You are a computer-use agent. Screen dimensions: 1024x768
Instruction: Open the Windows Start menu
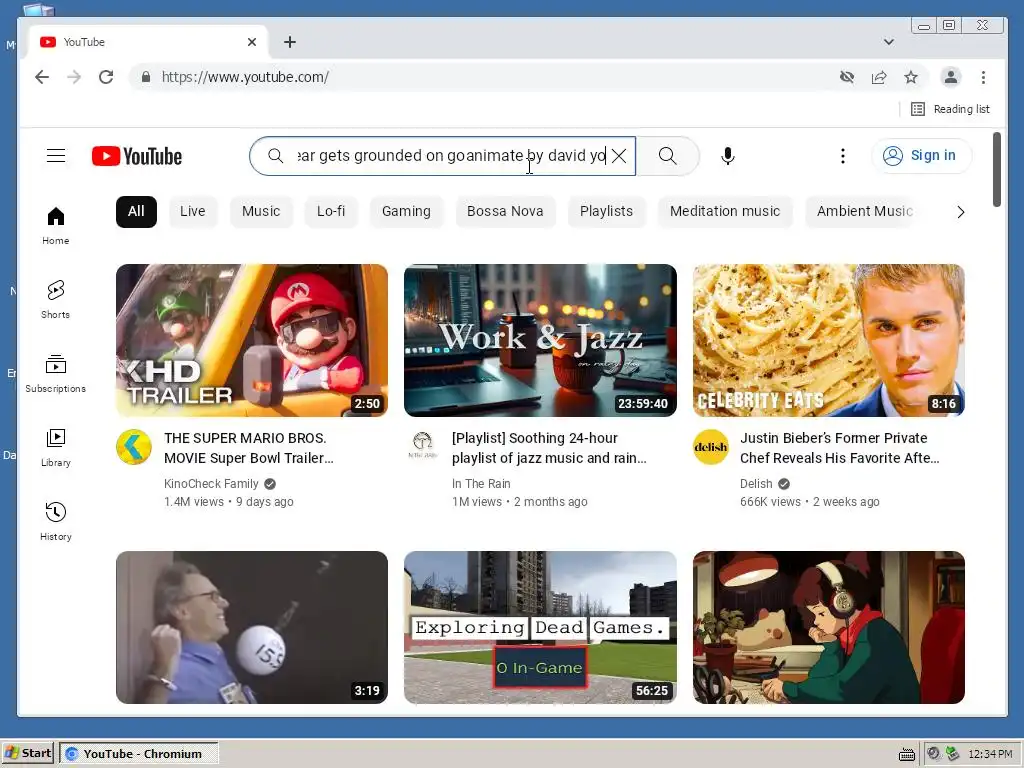tap(28, 753)
